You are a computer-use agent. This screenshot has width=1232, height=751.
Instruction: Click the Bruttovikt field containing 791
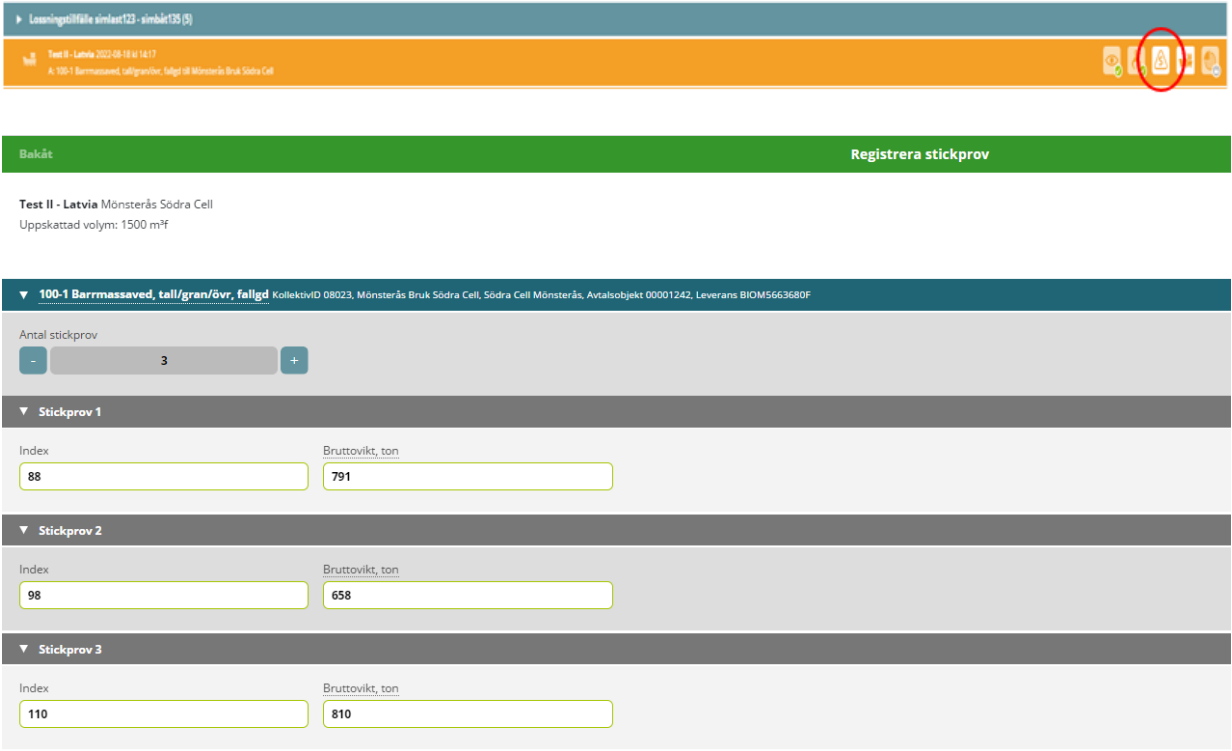click(467, 477)
